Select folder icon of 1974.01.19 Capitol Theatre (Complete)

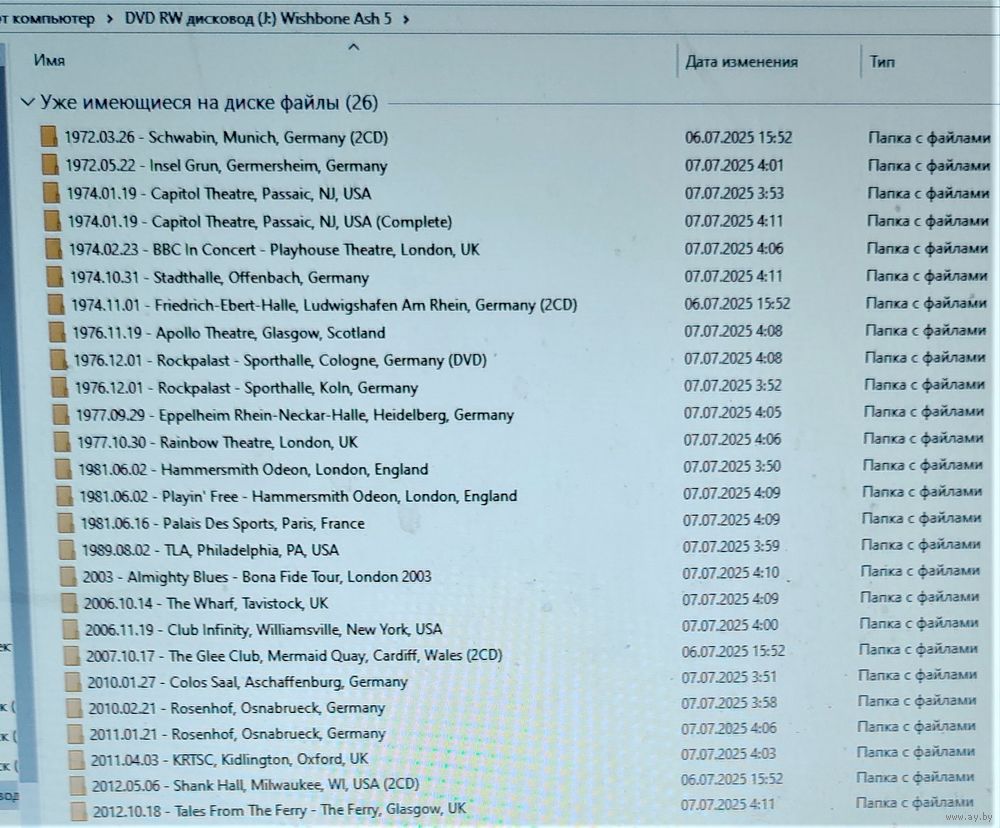[x=52, y=221]
